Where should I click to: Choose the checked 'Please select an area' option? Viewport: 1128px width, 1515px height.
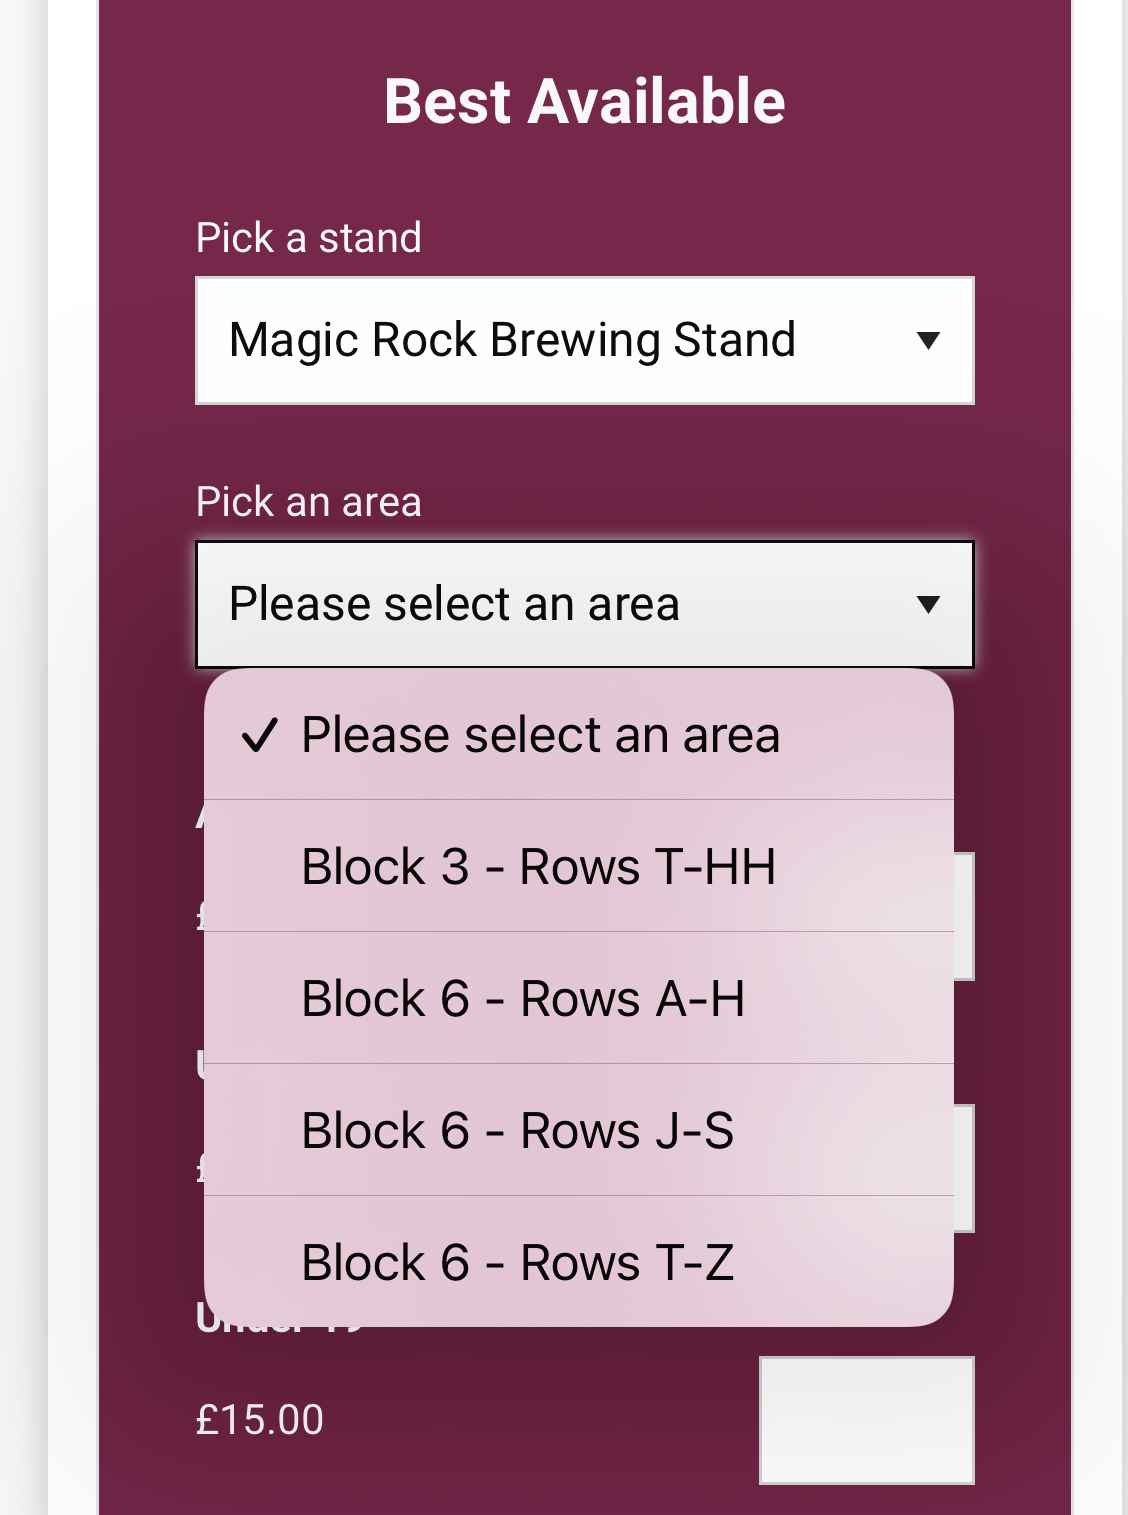[x=540, y=736]
